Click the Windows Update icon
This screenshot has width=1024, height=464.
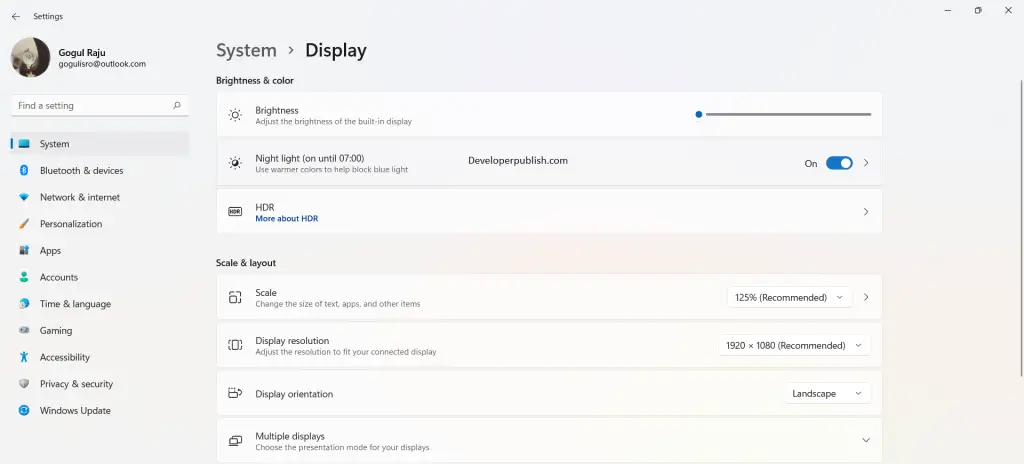[x=24, y=411]
